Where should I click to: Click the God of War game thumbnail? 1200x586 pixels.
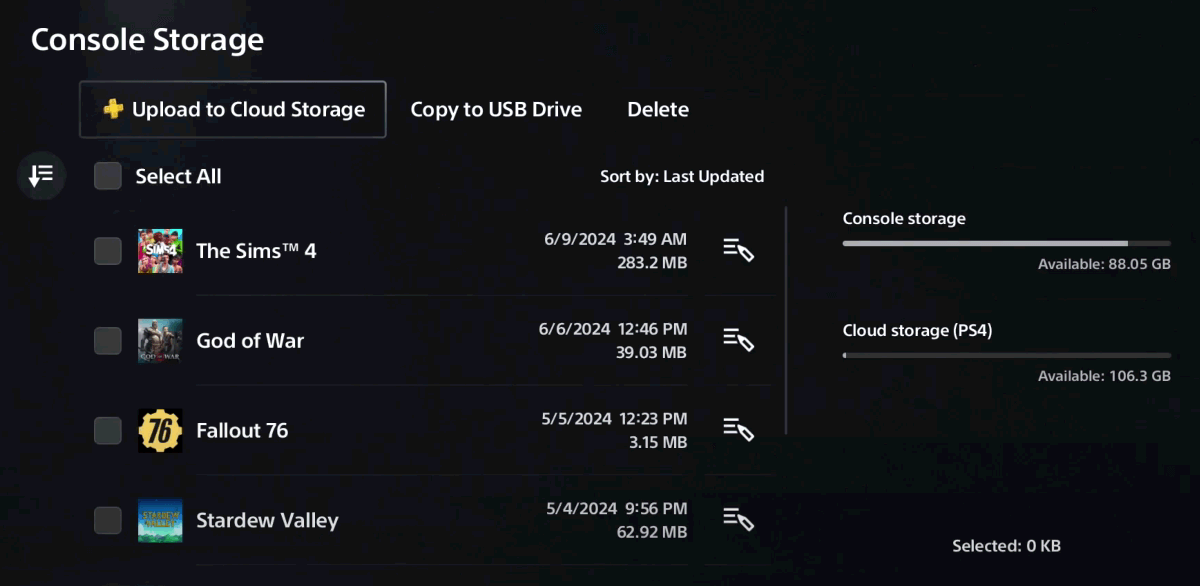click(x=160, y=341)
